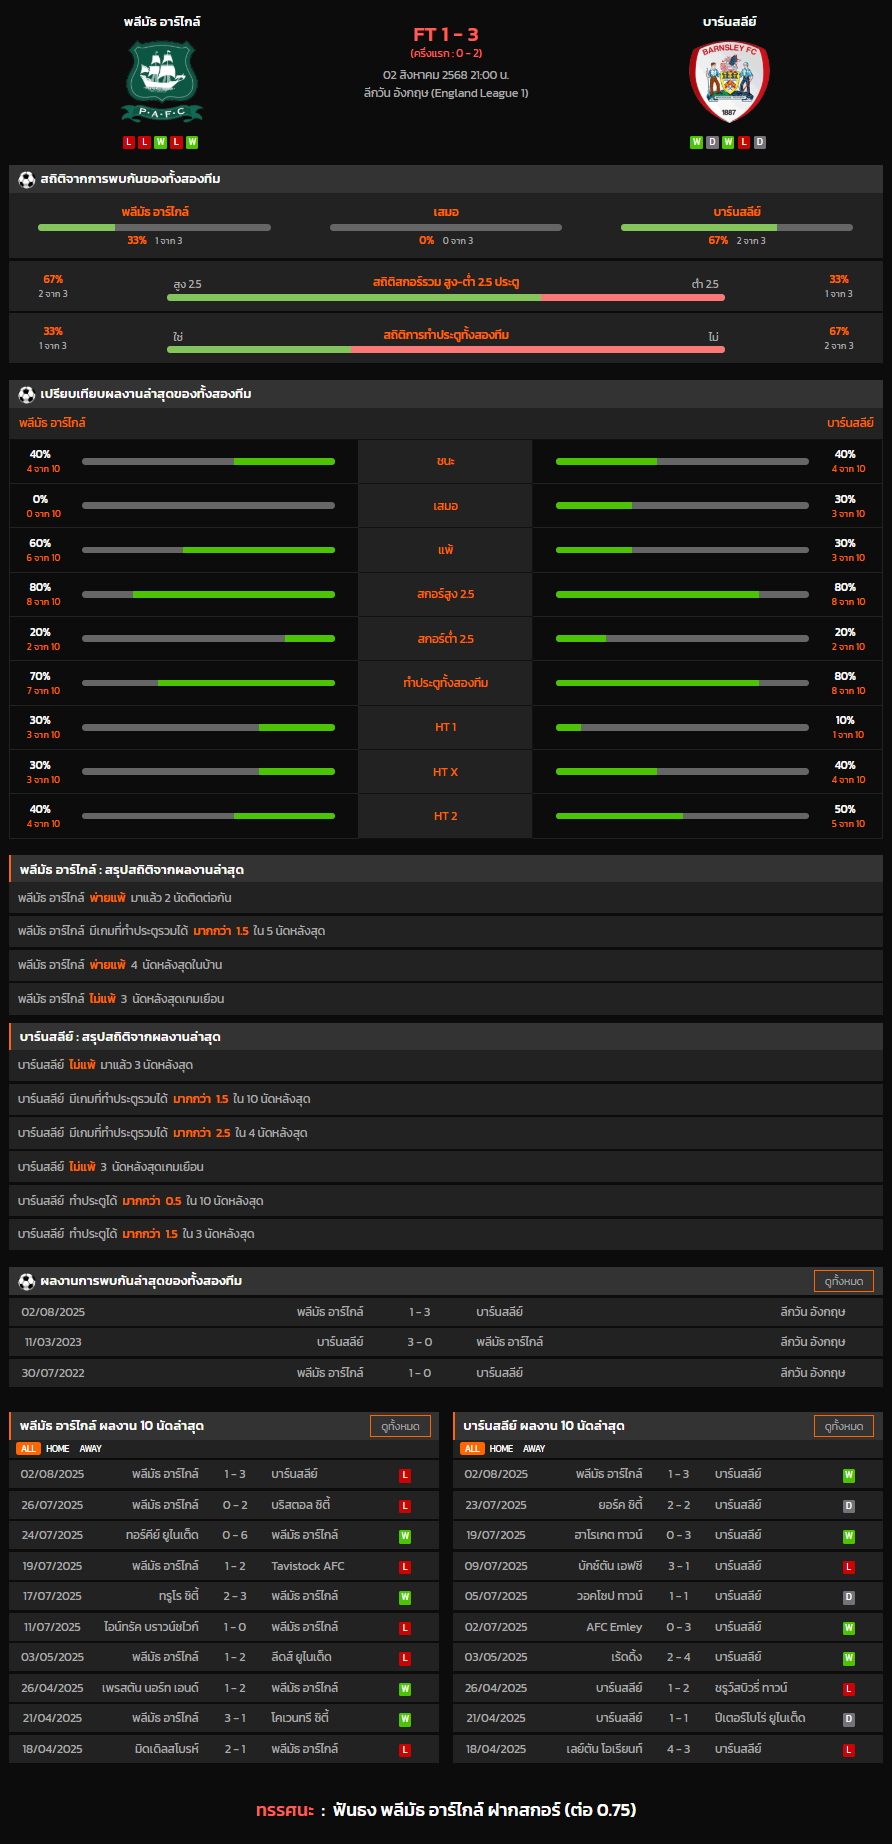The width and height of the screenshot is (892, 1844).
Task: Click the HT X comparison row label
Action: pos(446,772)
